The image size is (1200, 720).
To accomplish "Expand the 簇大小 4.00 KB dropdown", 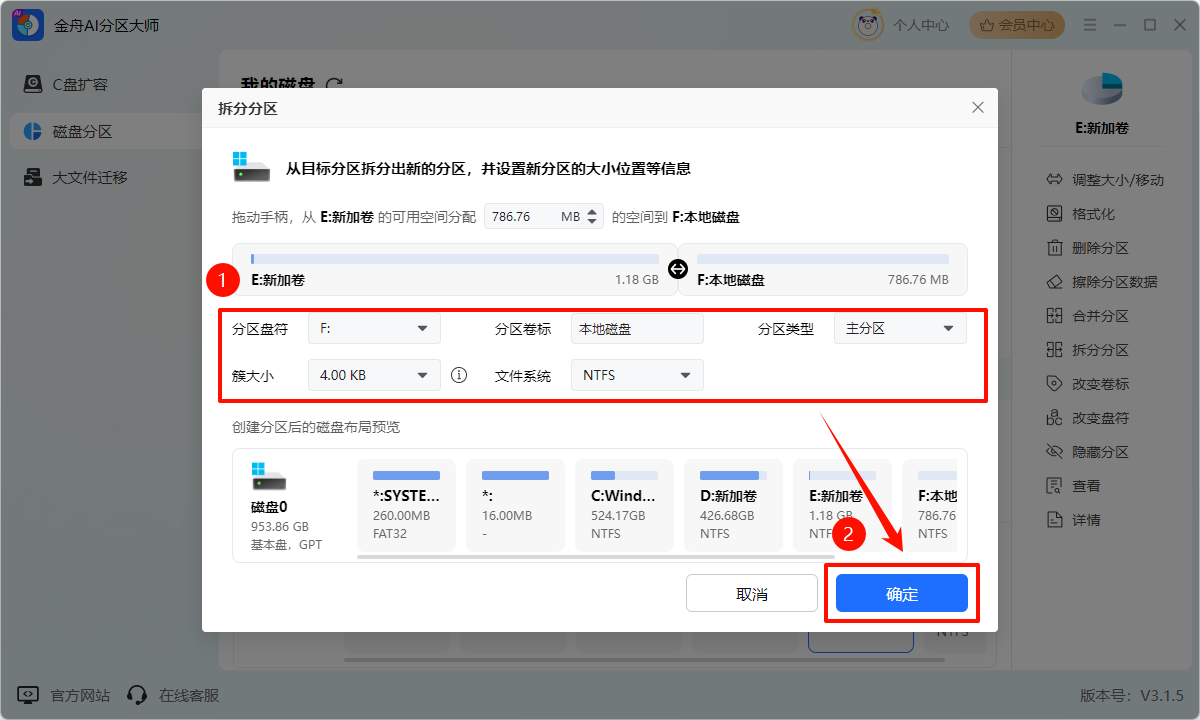I will click(x=373, y=375).
